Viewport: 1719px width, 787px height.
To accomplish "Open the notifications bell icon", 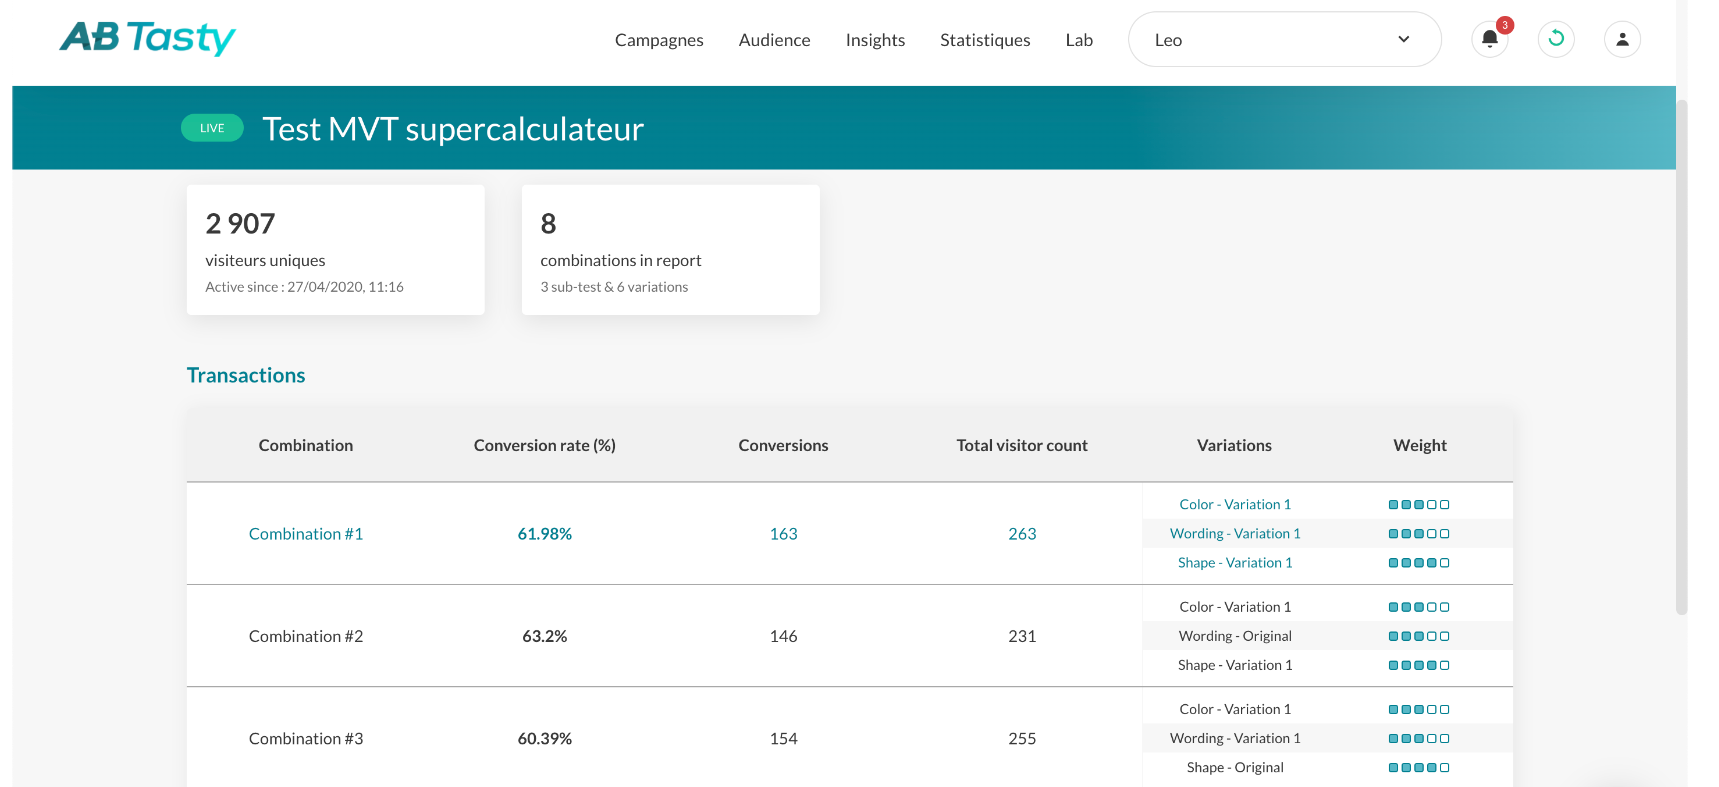I will [x=1489, y=39].
